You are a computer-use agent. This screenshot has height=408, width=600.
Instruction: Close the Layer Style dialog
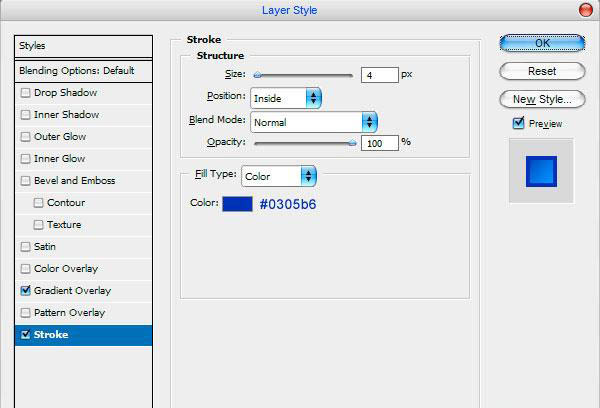pos(585,10)
